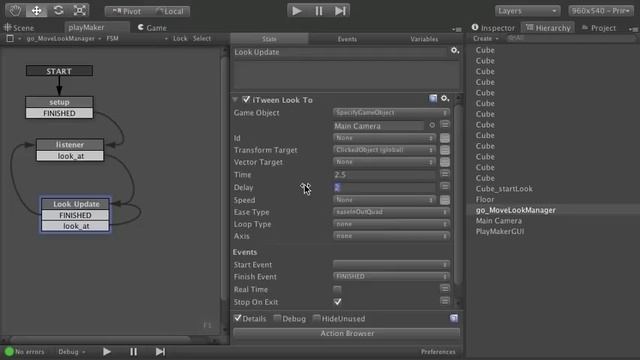Click the look_at transition under listener

(70, 156)
